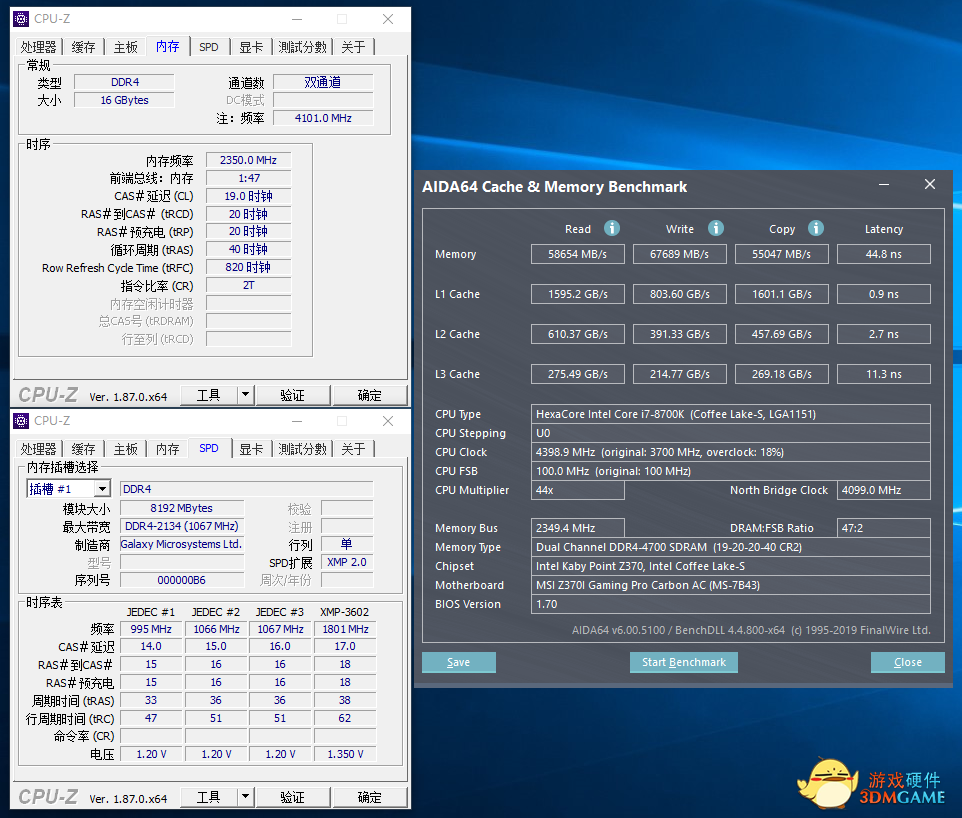Screen dimensions: 962x818
Task: Click the 指令比率 2T value
Action: click(x=248, y=285)
